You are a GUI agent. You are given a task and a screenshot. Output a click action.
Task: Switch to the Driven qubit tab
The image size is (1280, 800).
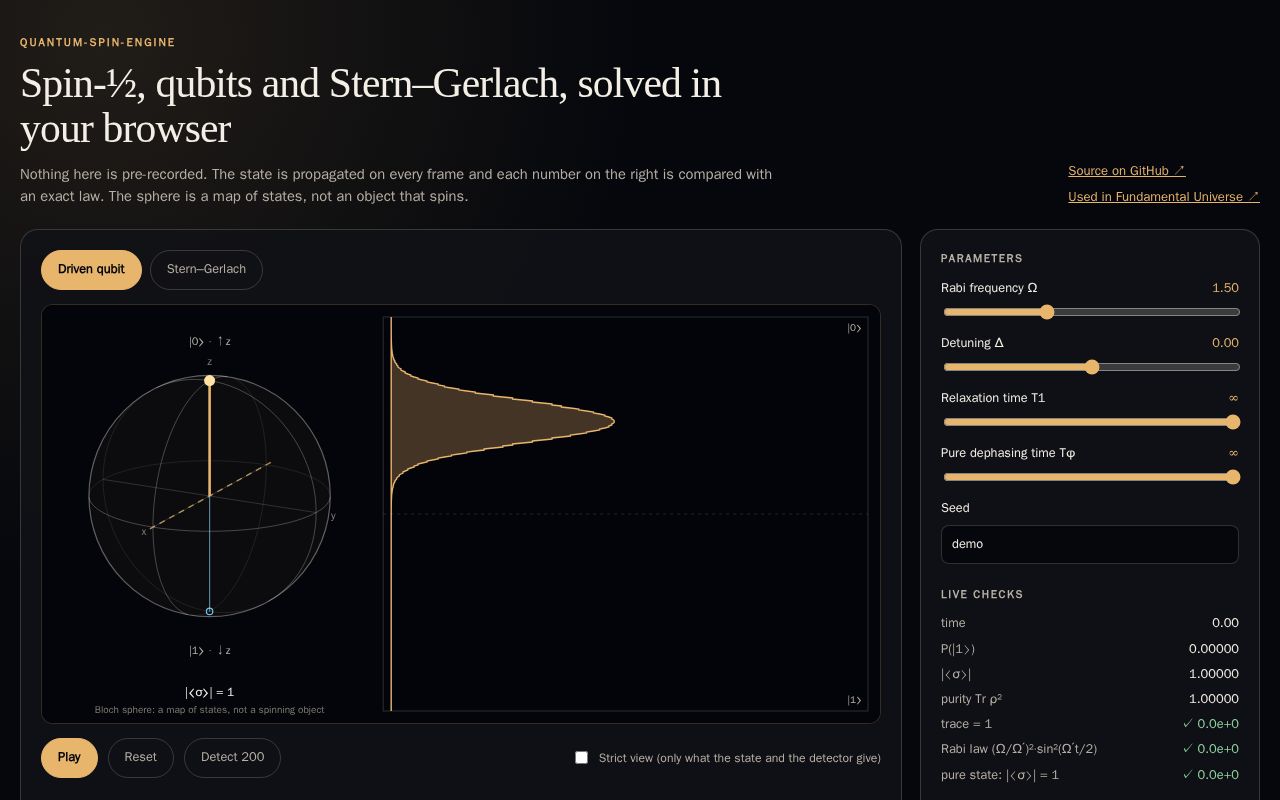click(91, 270)
